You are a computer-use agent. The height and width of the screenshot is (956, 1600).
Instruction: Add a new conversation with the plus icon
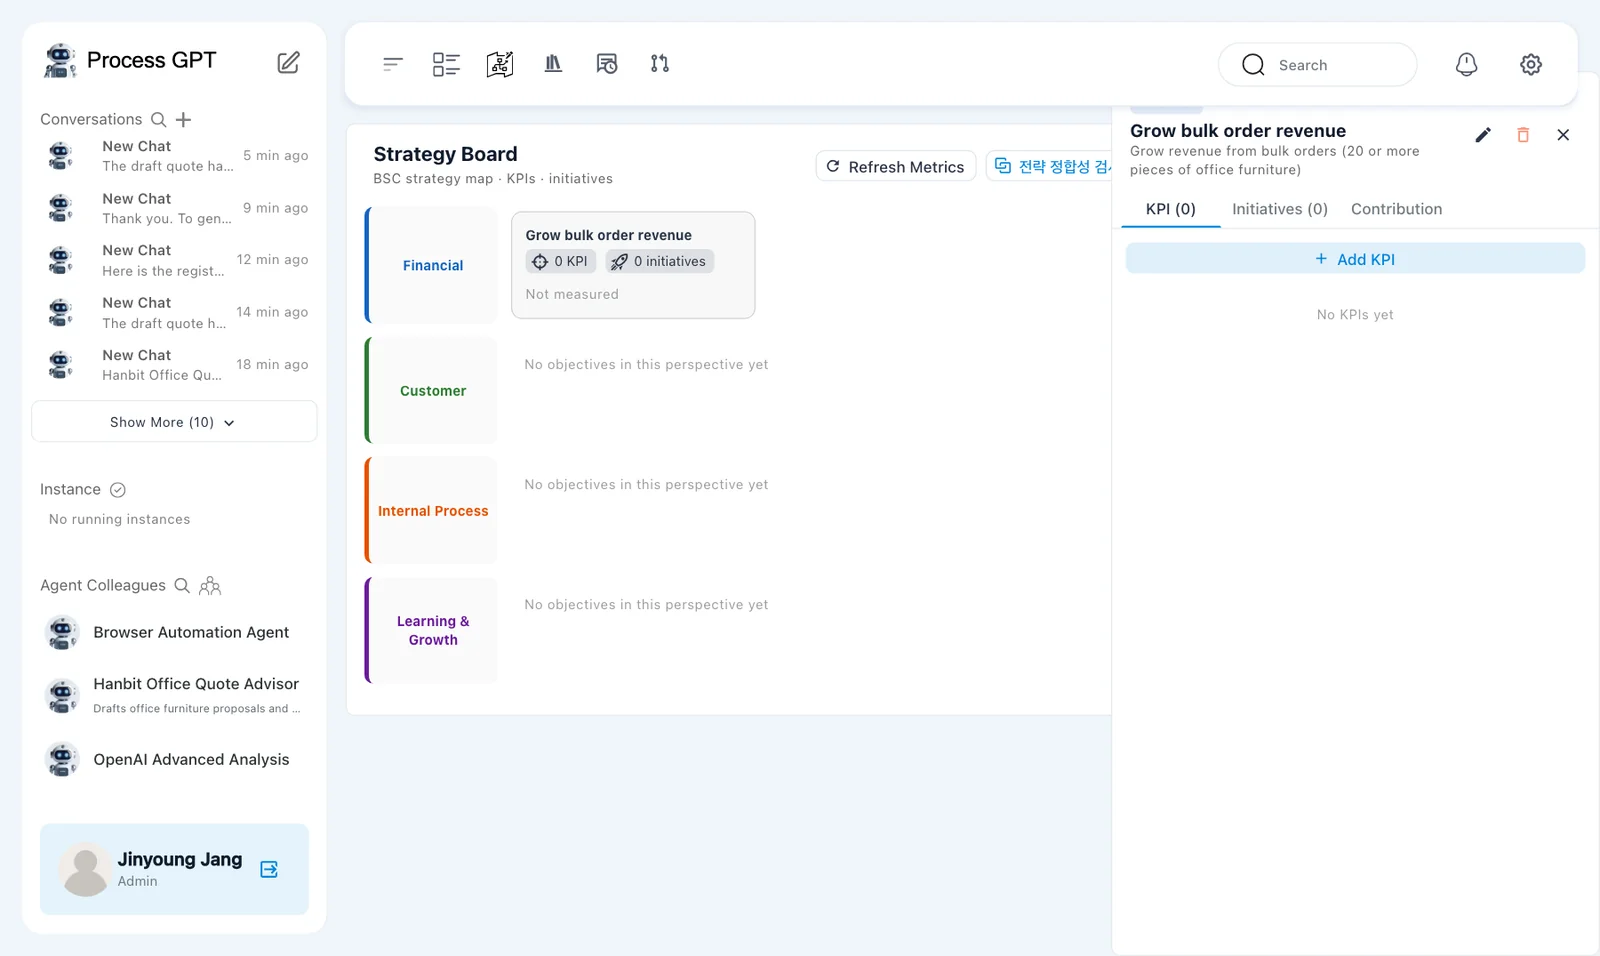click(183, 120)
